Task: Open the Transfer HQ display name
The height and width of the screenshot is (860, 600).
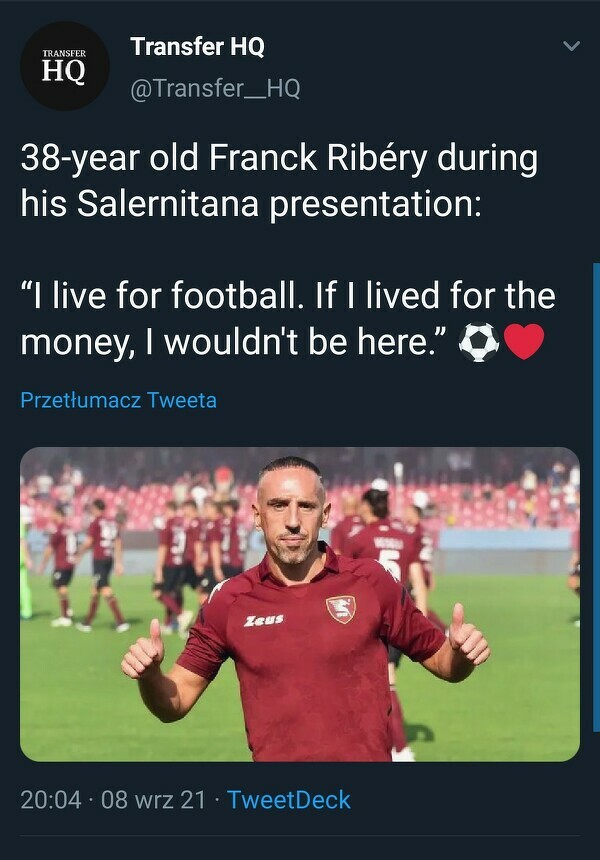Action: coord(197,46)
